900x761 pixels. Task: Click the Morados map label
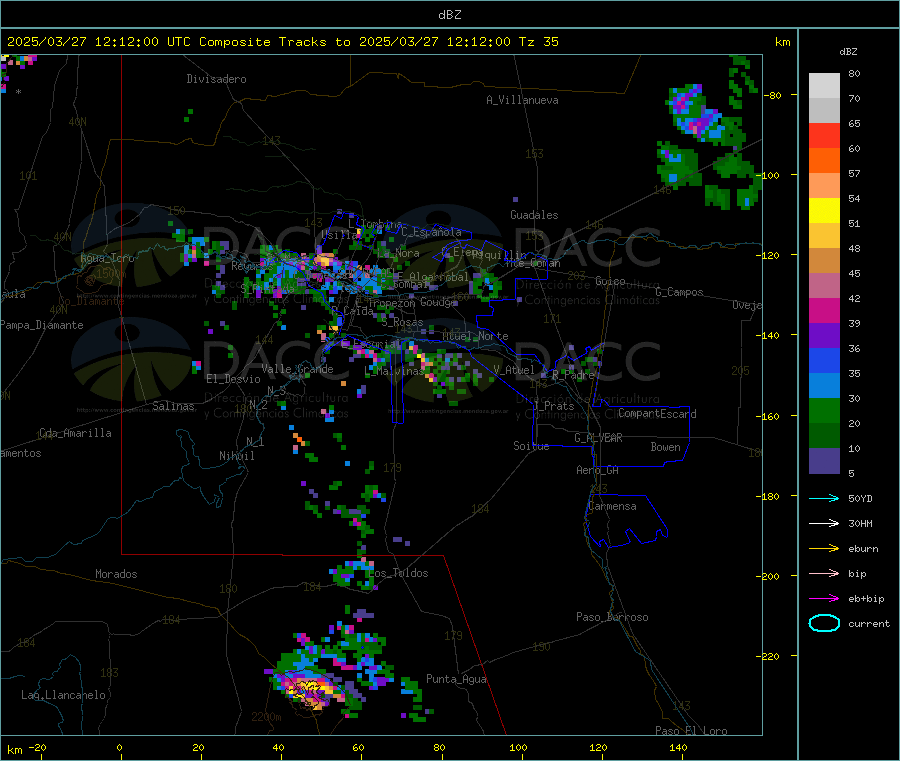click(116, 574)
